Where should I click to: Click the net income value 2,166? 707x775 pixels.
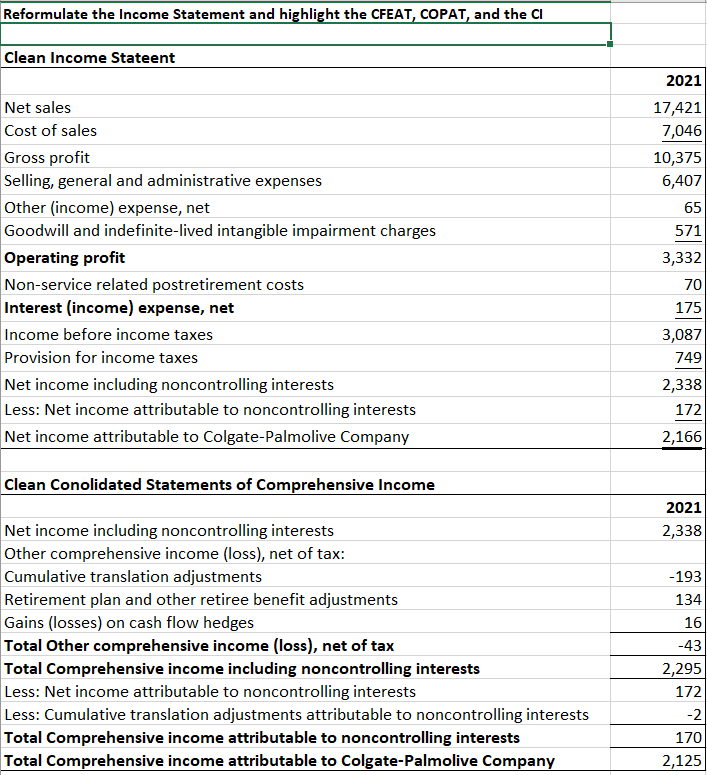tap(658, 436)
